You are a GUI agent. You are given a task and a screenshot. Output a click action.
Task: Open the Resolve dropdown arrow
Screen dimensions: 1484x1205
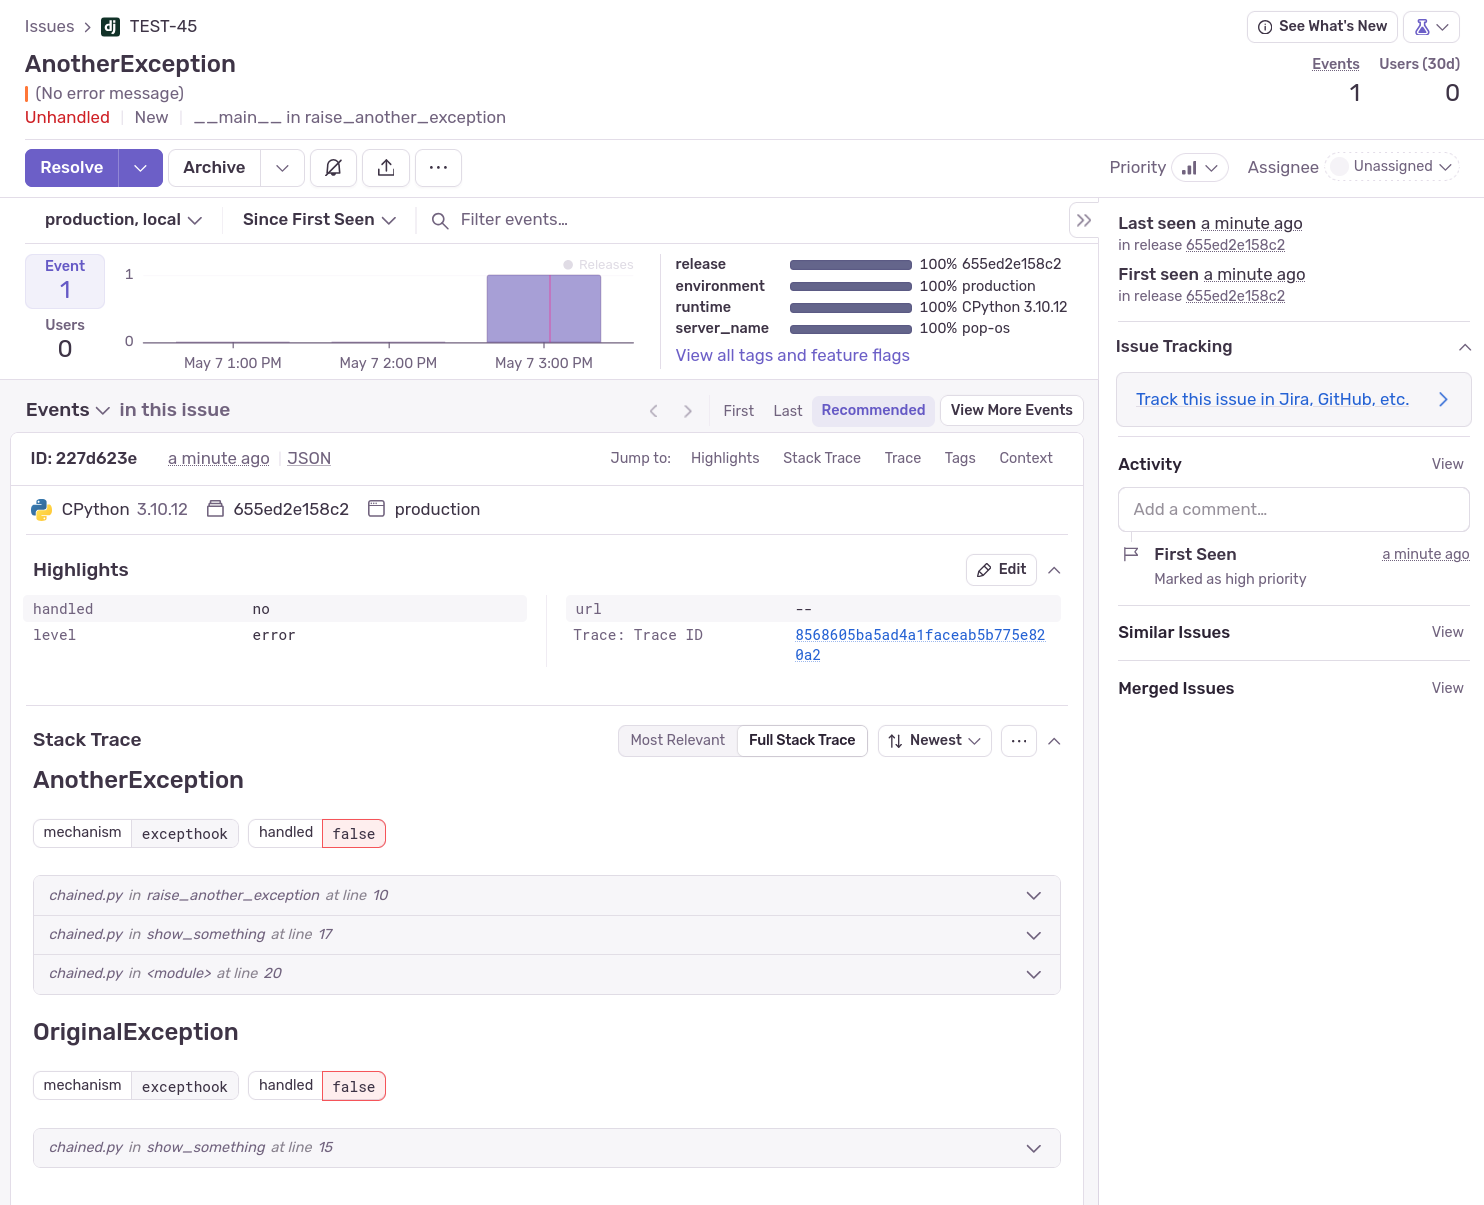(141, 168)
